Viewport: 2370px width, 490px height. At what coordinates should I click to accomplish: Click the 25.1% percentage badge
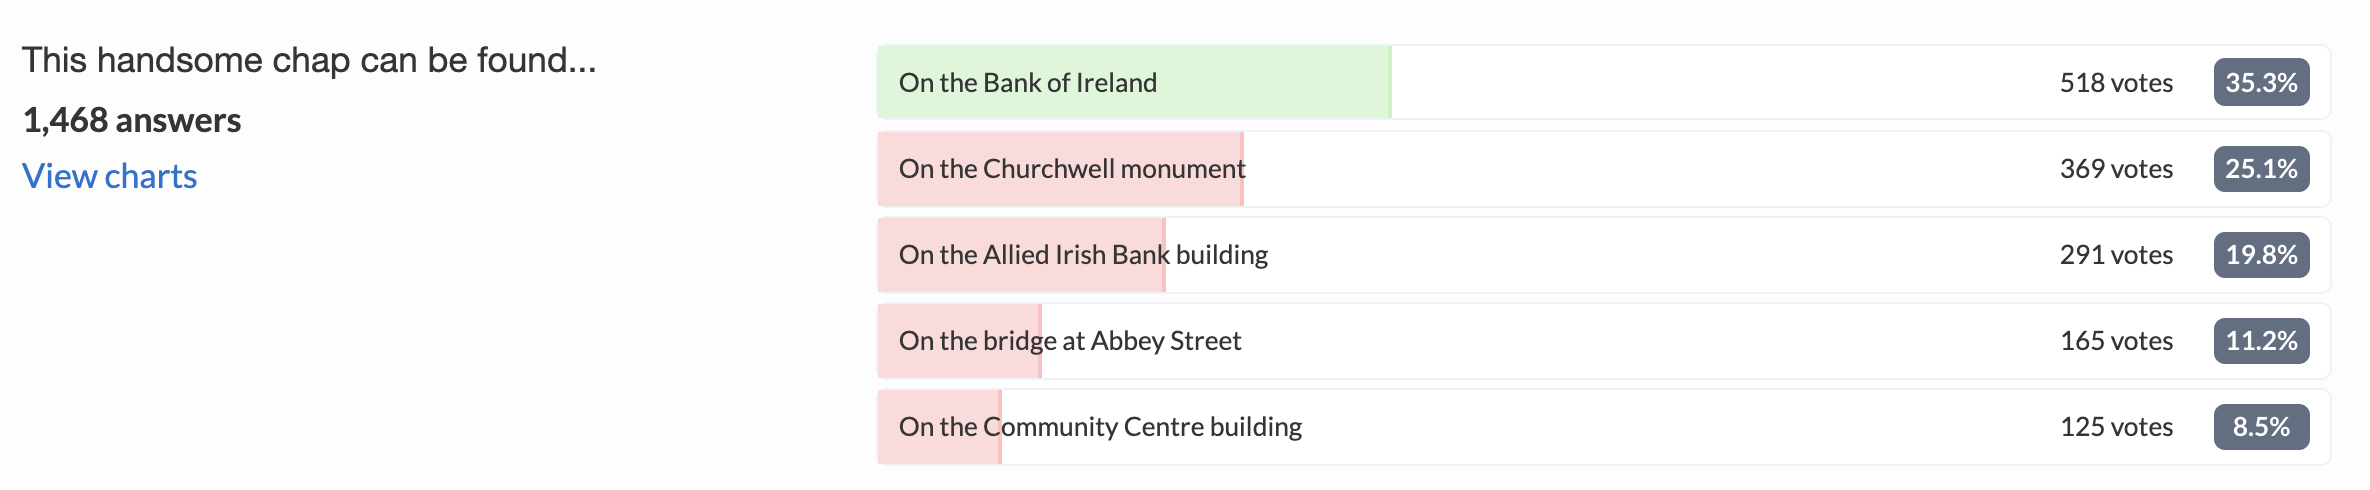[2261, 168]
